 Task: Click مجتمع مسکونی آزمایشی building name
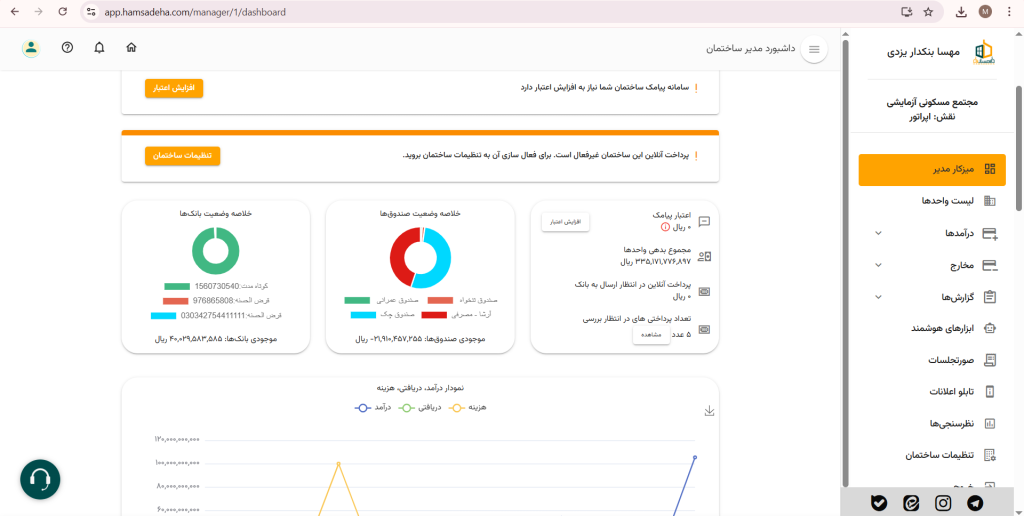click(932, 103)
